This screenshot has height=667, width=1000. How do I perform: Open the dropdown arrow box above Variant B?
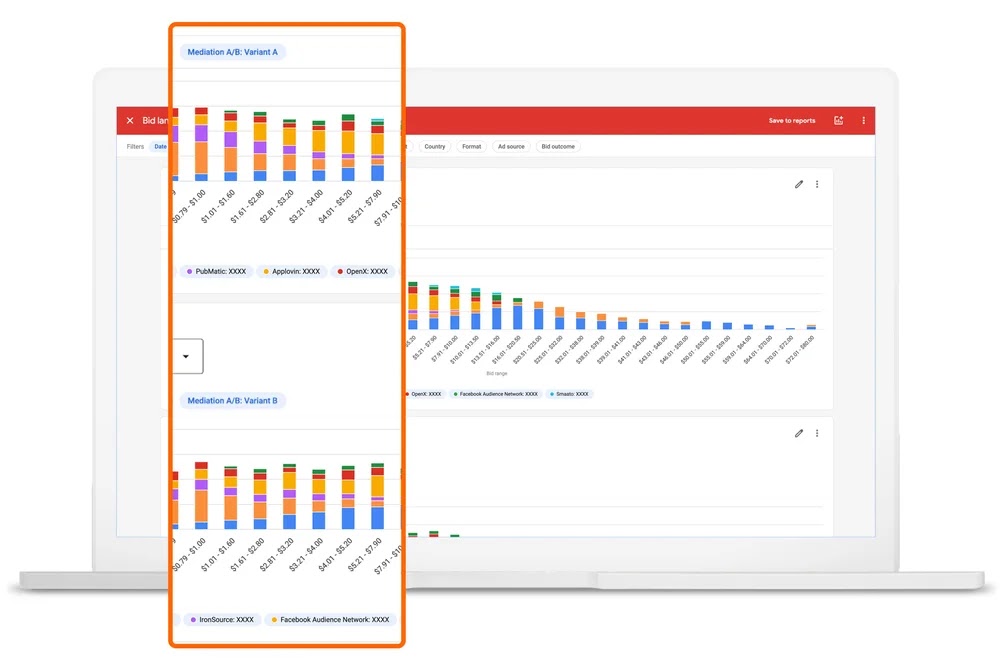click(x=188, y=356)
